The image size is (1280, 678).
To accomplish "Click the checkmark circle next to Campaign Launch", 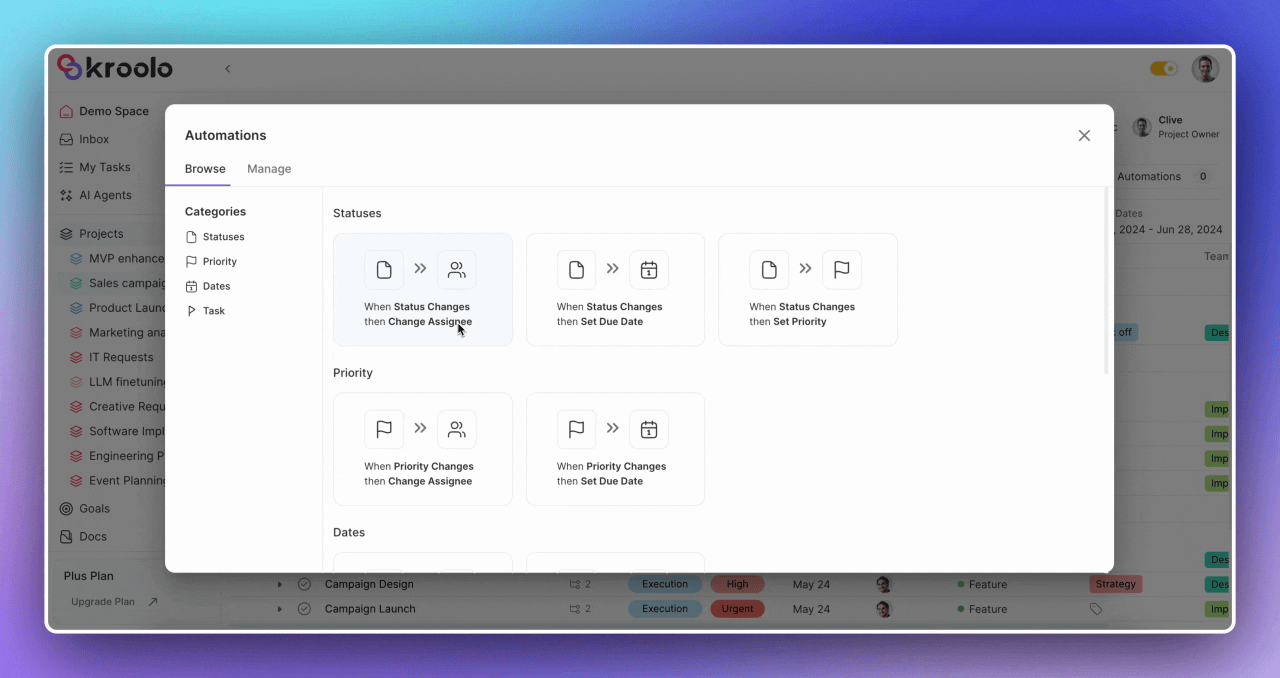I will click(x=304, y=608).
